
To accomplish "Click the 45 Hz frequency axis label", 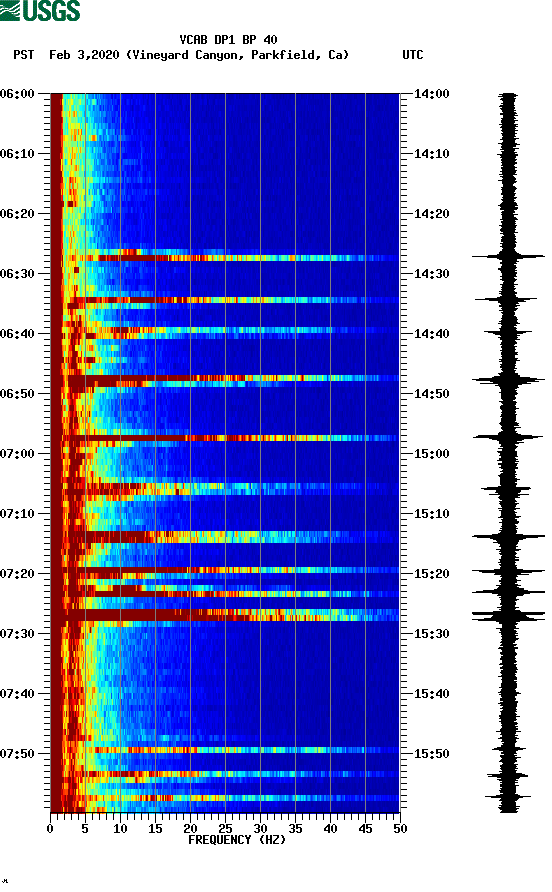I will click(365, 829).
